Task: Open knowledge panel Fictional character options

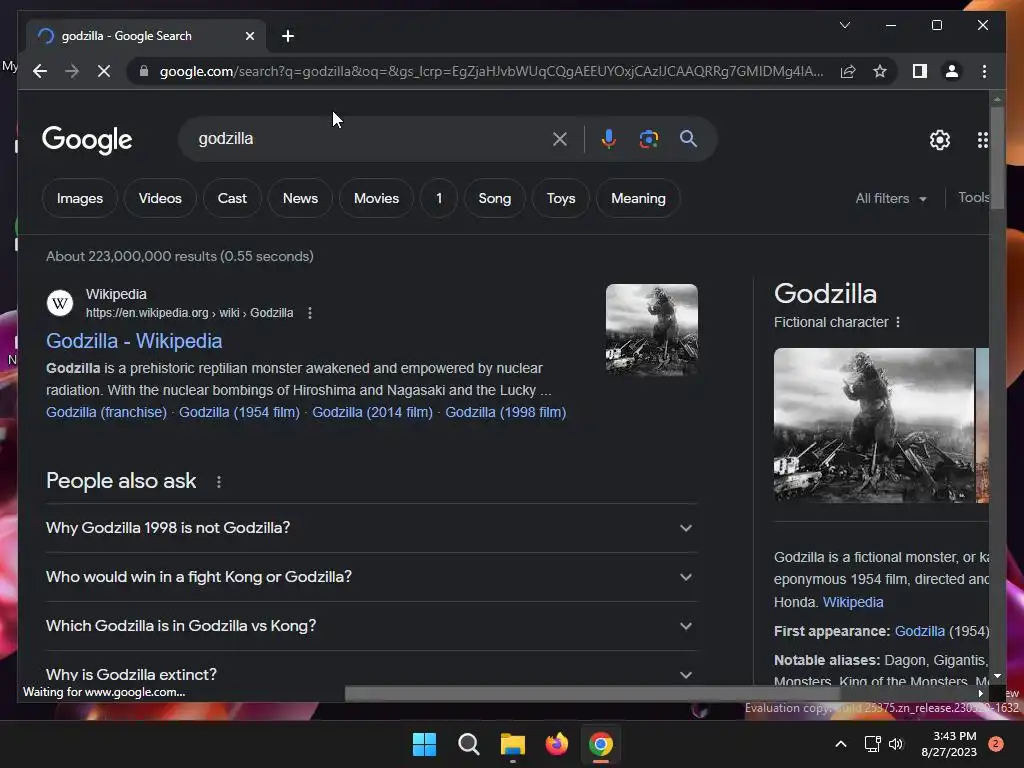Action: [x=898, y=322]
